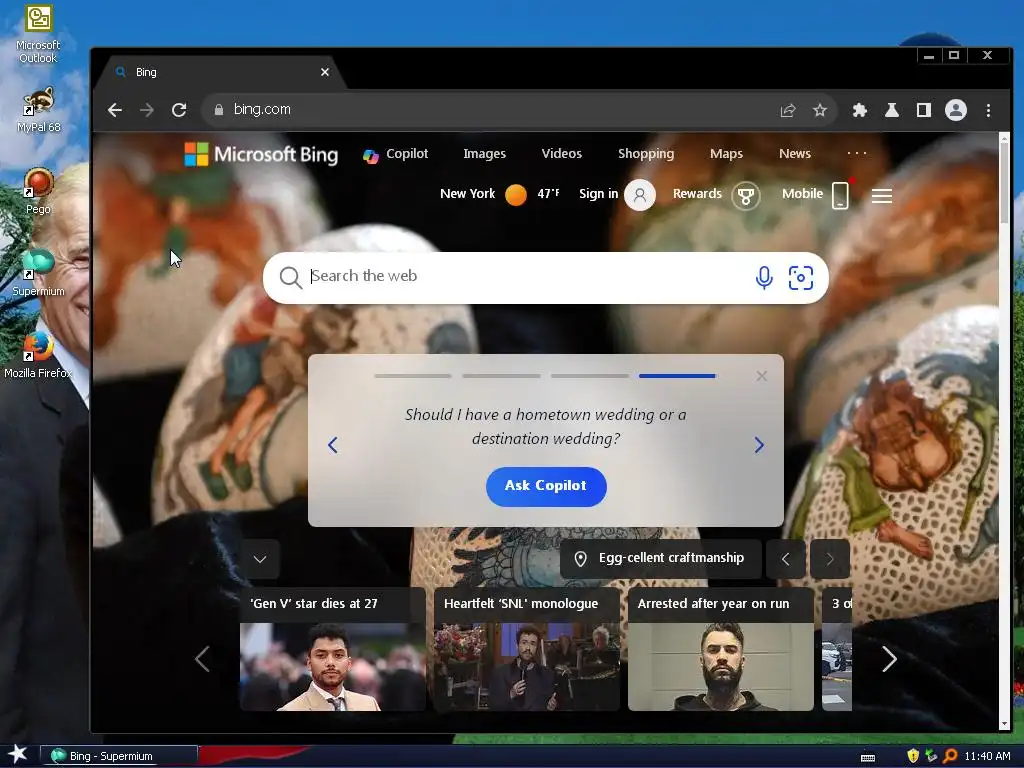Open the browser three-dot menu
Screen dimensions: 1024x768
click(x=988, y=110)
